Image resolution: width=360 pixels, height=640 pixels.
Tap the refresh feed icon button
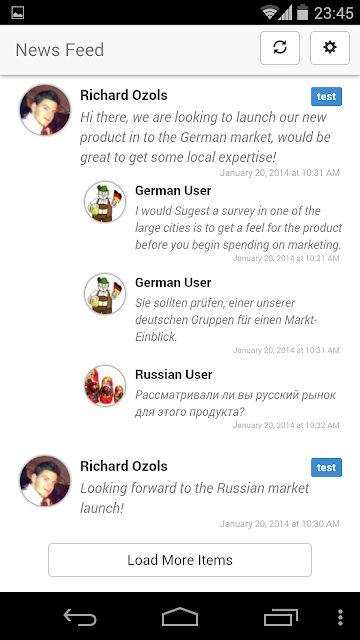point(280,48)
